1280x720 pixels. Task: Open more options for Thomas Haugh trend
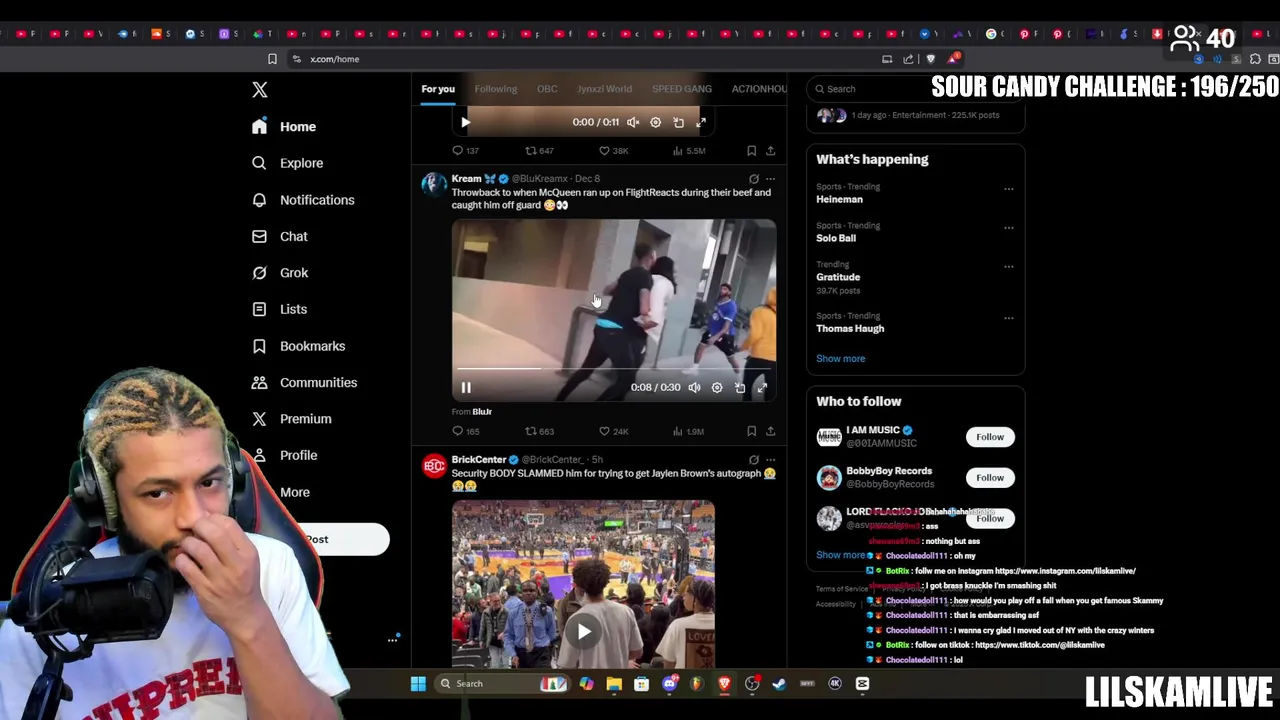(1008, 317)
